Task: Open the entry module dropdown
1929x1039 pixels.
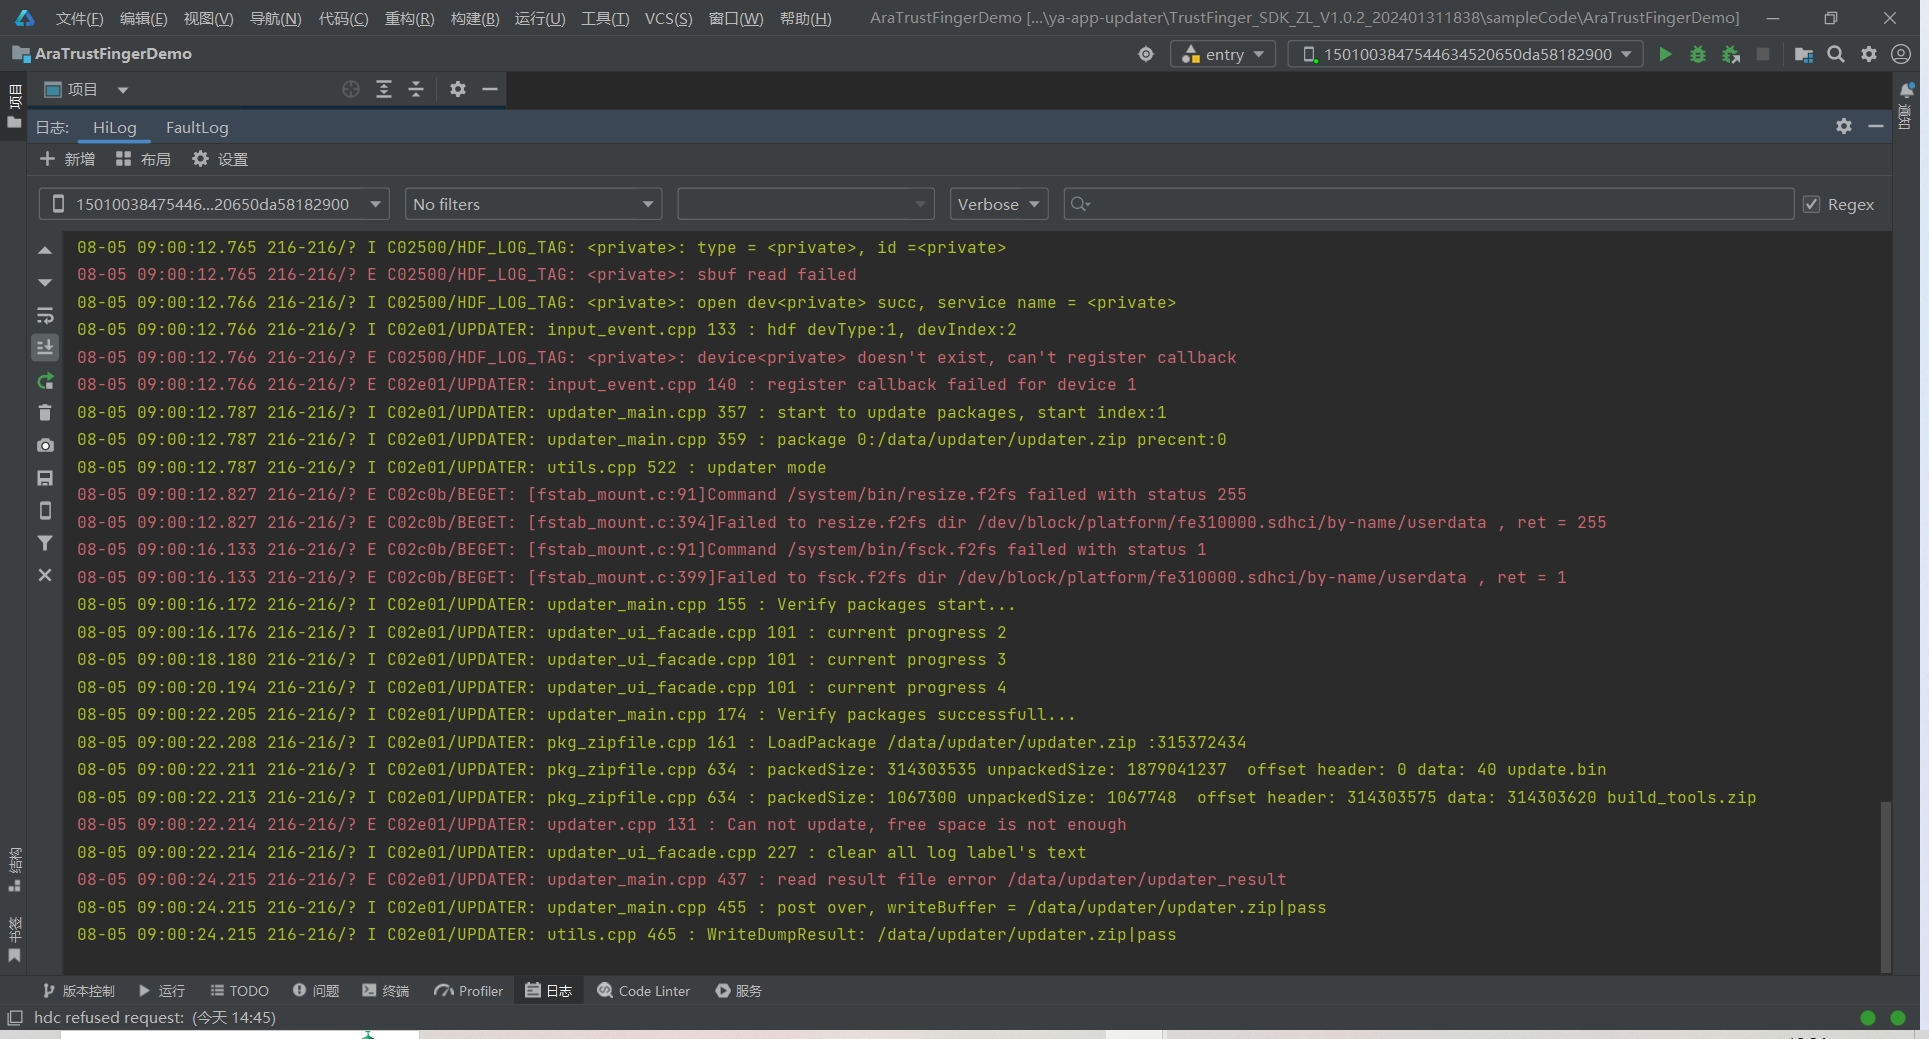Action: click(x=1223, y=54)
